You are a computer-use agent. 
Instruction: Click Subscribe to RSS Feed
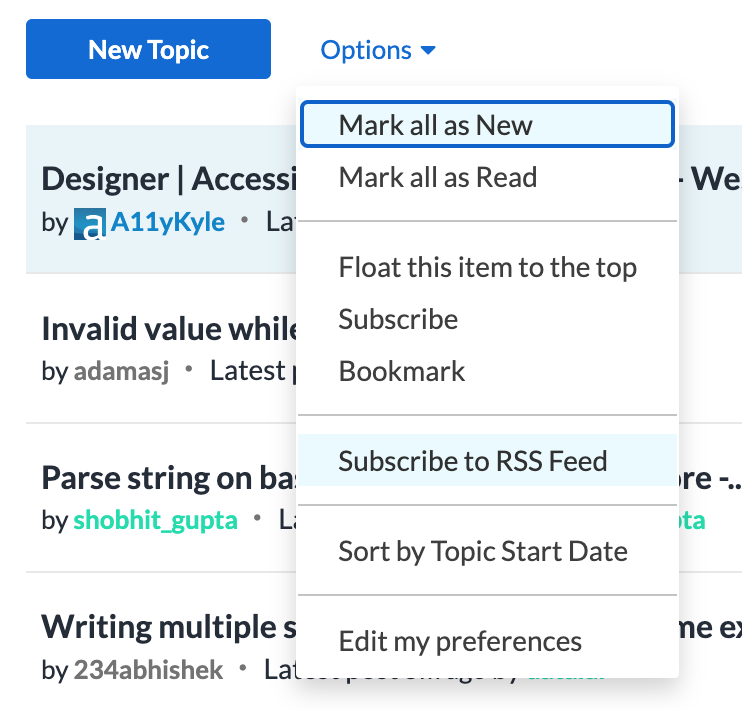[473, 462]
